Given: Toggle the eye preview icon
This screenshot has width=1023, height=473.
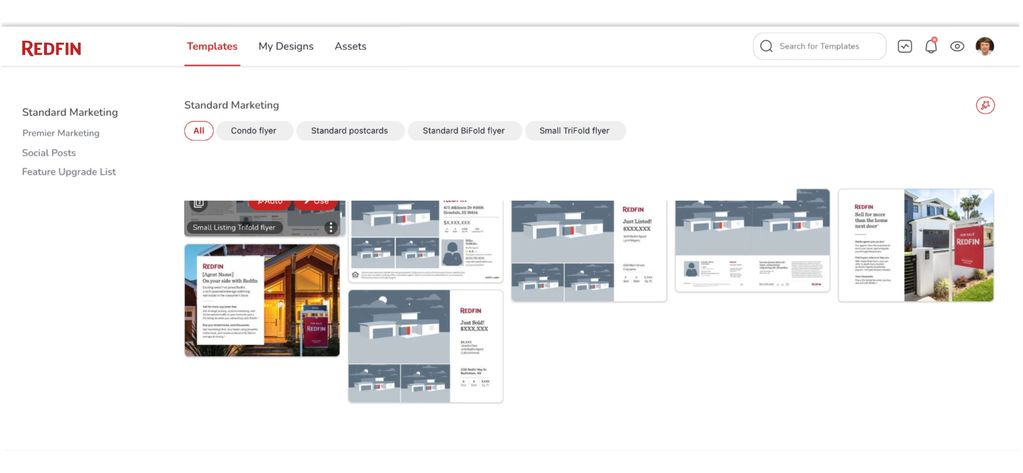Looking at the screenshot, I should (x=957, y=46).
